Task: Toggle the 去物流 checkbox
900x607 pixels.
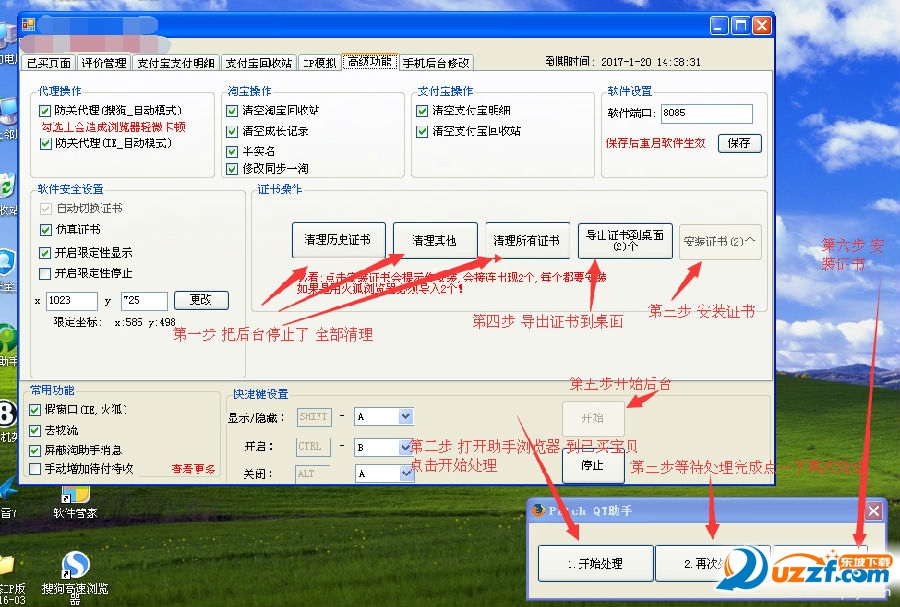Action: point(34,430)
